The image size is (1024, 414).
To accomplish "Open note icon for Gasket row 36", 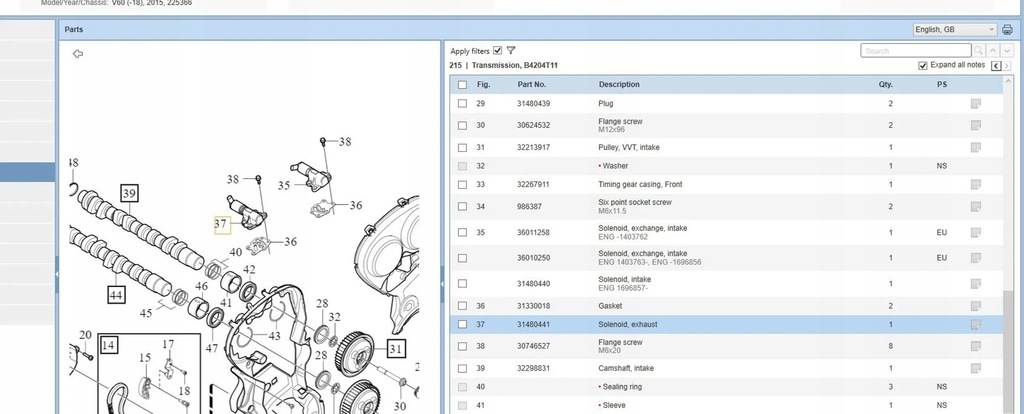I will pos(976,306).
